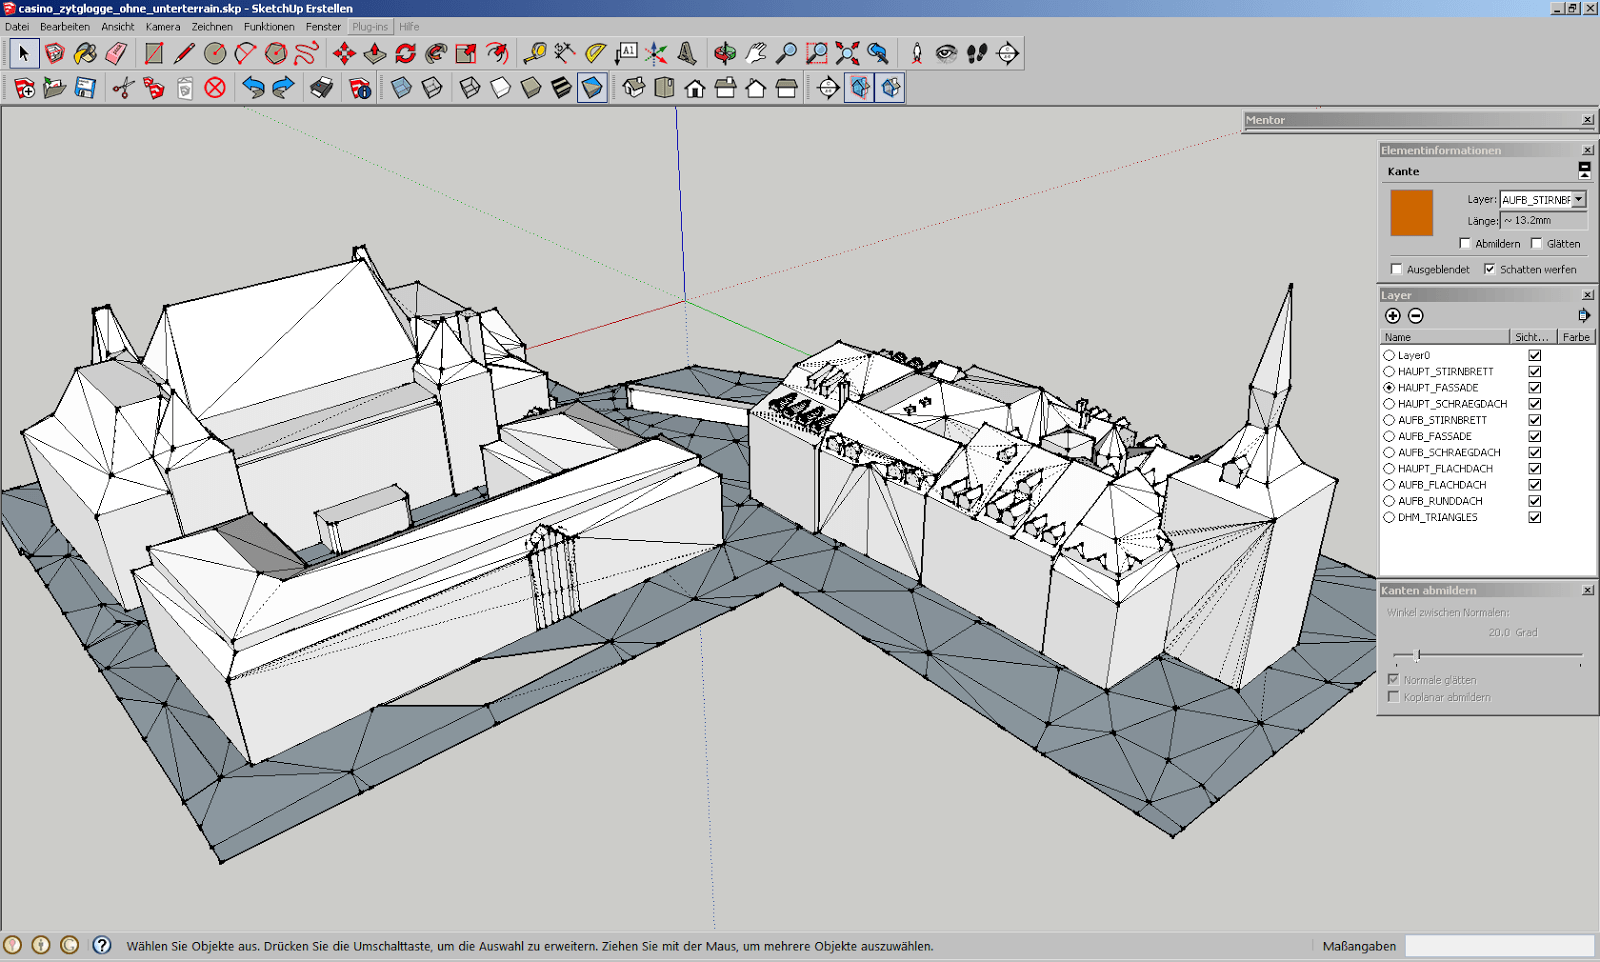Click the Undo arrow icon
Image resolution: width=1600 pixels, height=962 pixels.
(253, 88)
